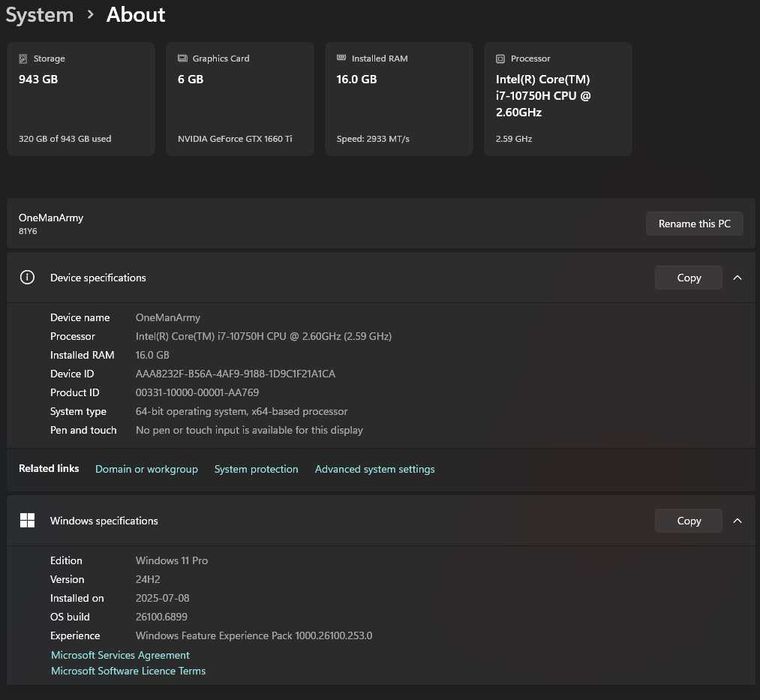760x700 pixels.
Task: Click the Installed RAM icon
Action: (341, 58)
